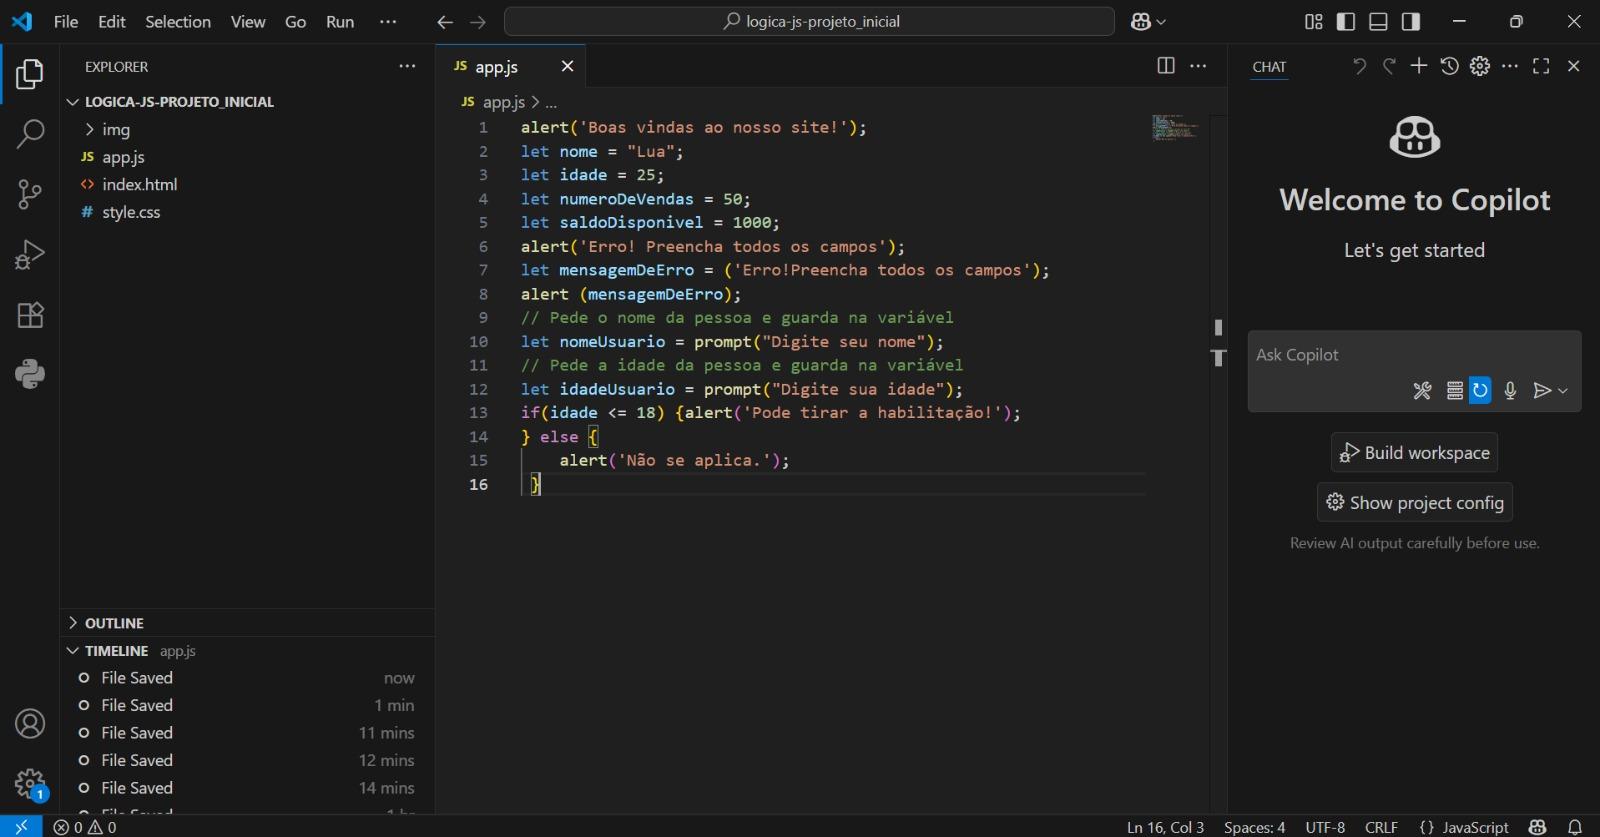
Task: Click the breadcrumb ellipsis after app.js
Action: [x=551, y=102]
